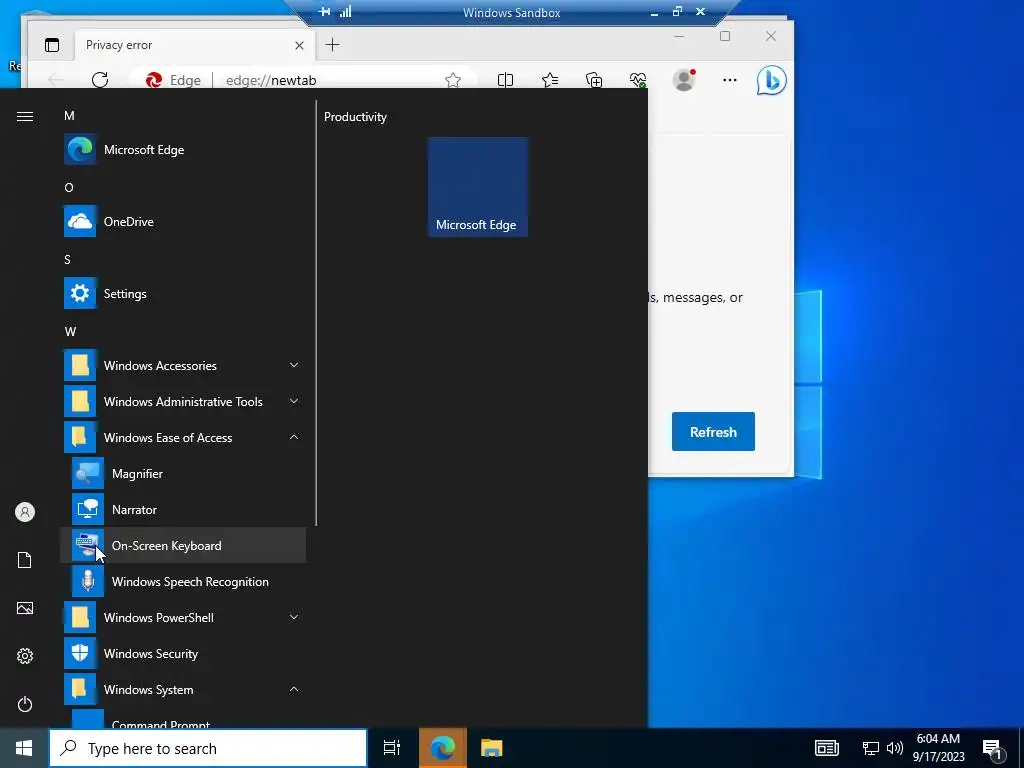1024x768 pixels.
Task: Launch OneDrive from the Start menu
Action: pyautogui.click(x=184, y=221)
